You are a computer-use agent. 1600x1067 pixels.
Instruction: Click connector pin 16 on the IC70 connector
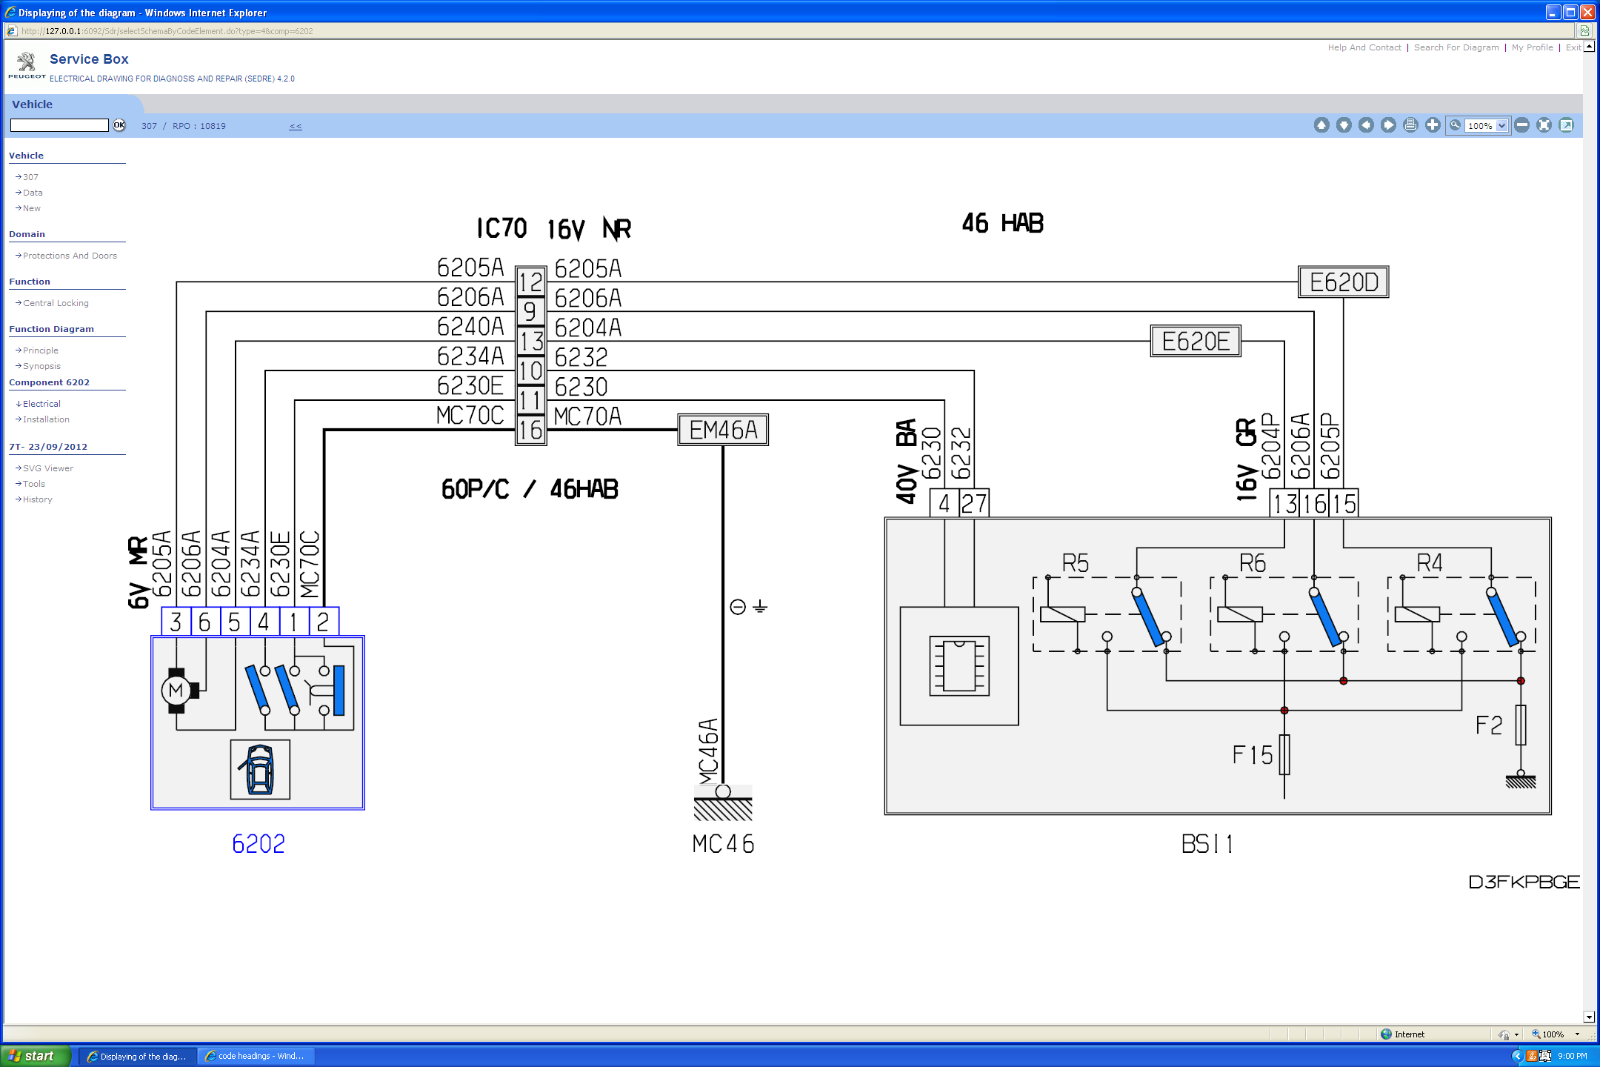click(530, 430)
